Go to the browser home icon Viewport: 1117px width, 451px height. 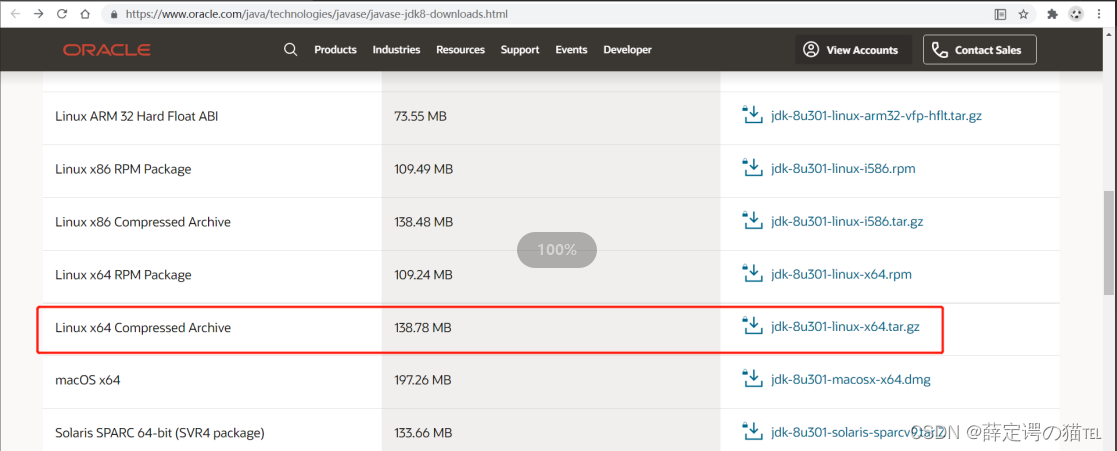click(85, 14)
